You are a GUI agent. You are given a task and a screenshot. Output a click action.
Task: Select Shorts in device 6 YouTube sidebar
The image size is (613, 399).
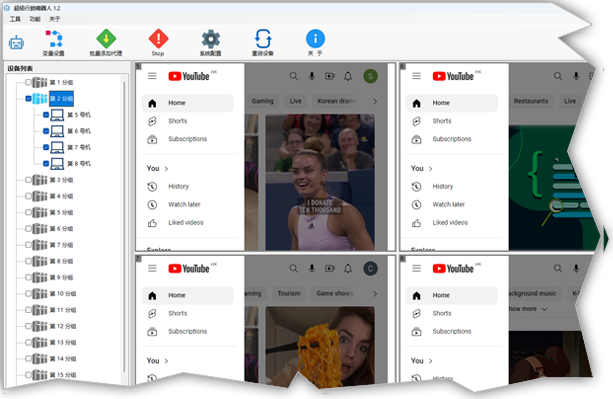(452, 121)
